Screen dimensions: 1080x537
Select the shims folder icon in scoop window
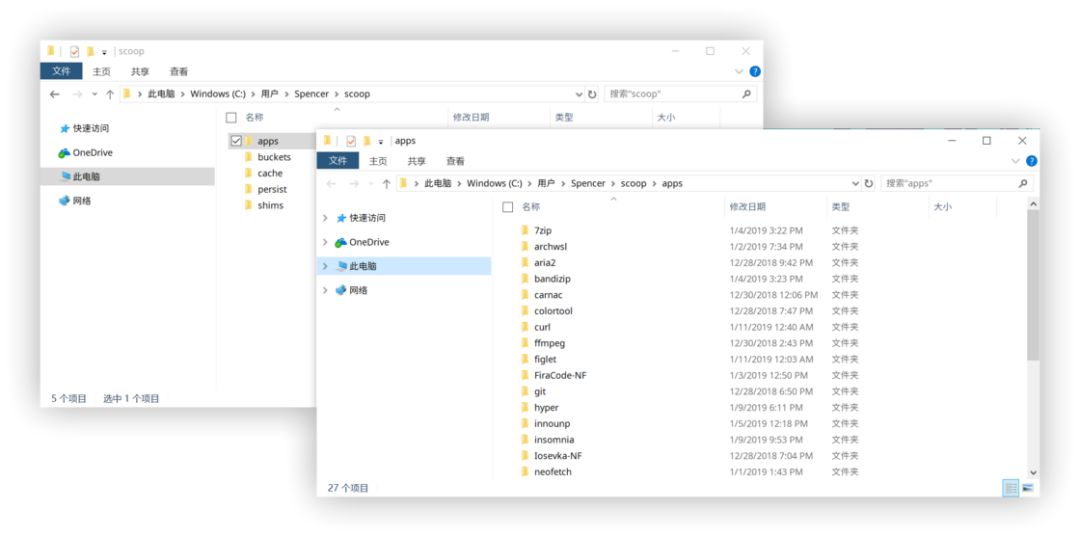pos(249,205)
